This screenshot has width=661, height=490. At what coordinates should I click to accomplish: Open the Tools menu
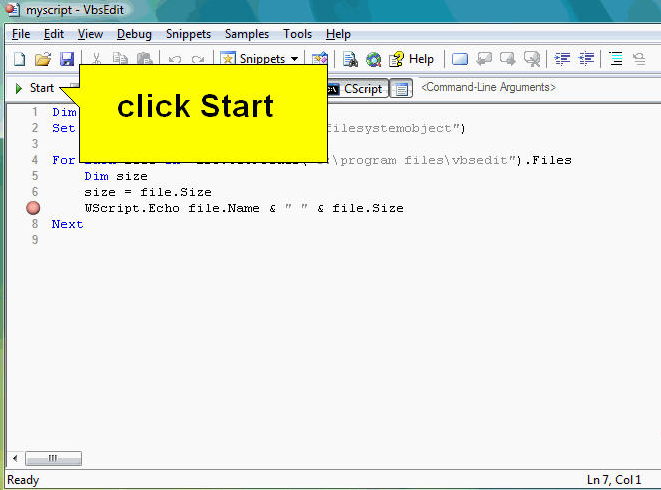pos(297,34)
